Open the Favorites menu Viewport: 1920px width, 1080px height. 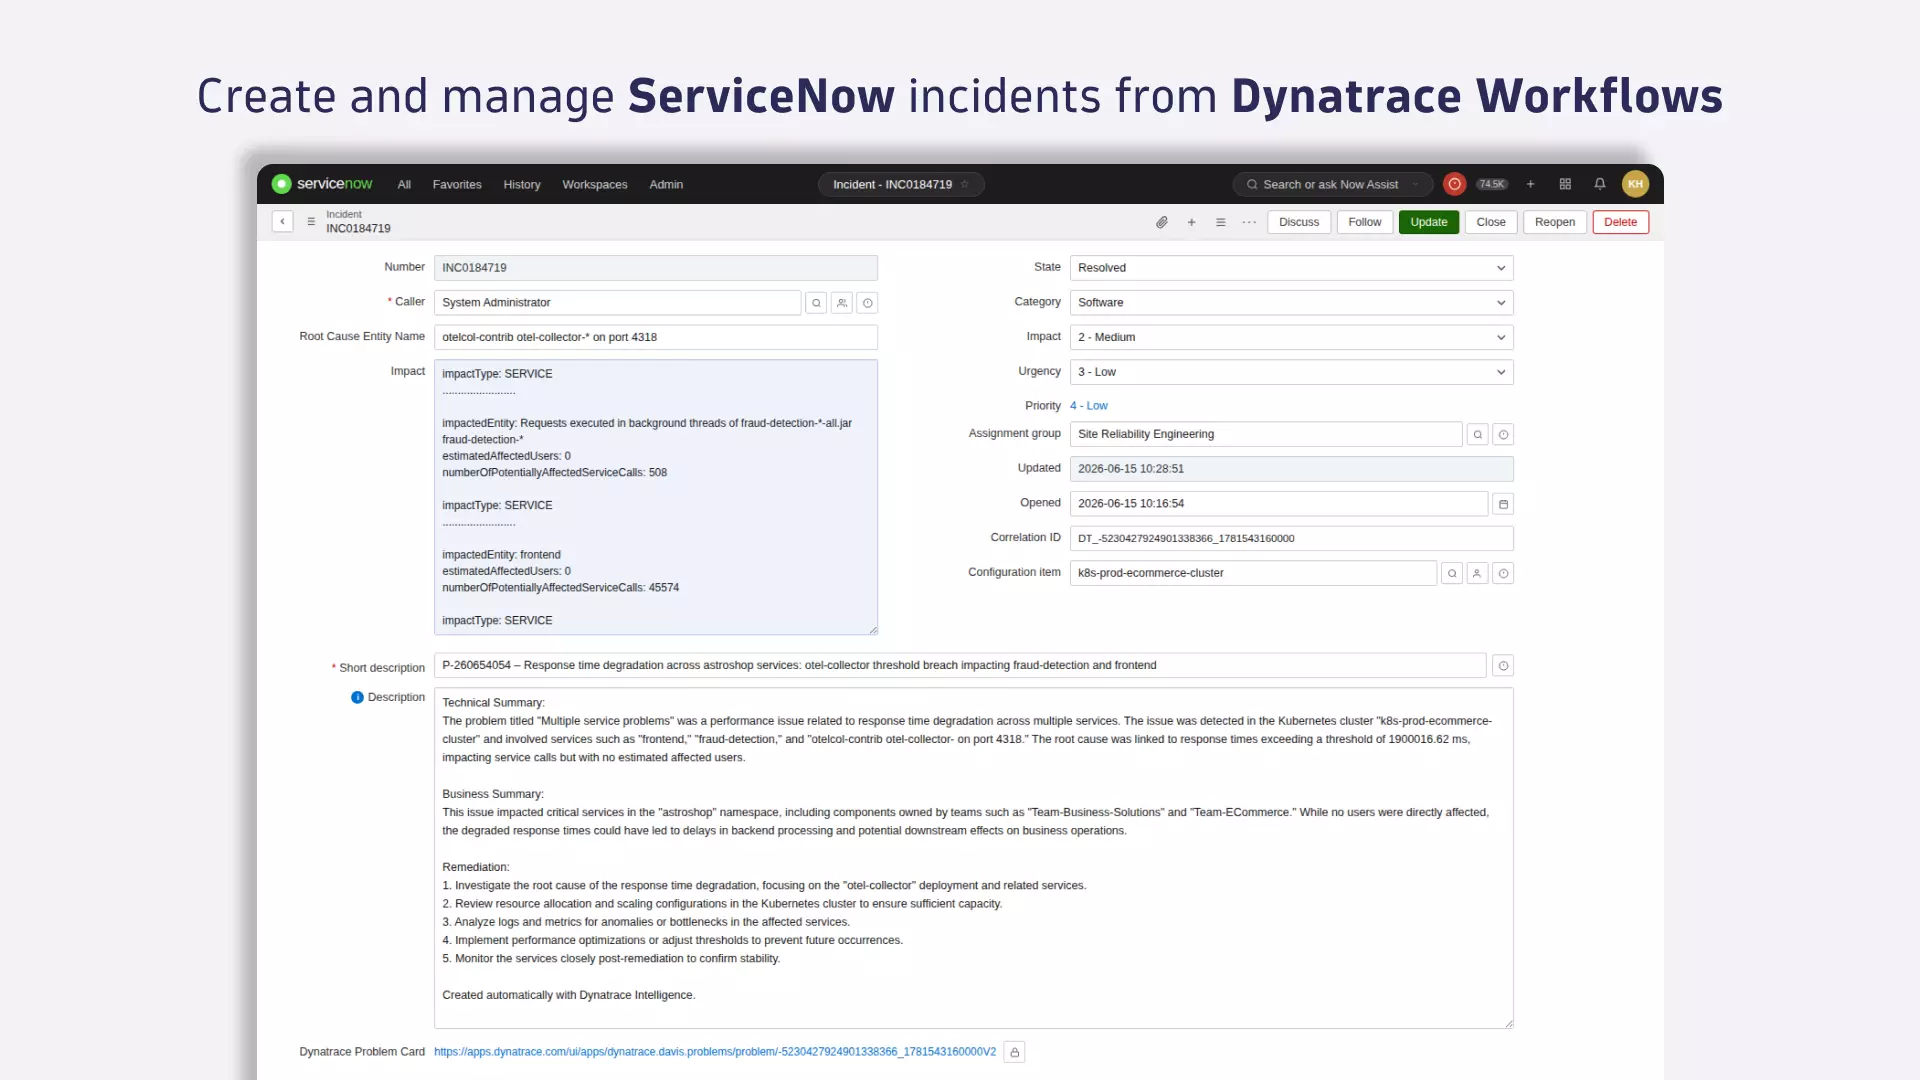click(457, 184)
